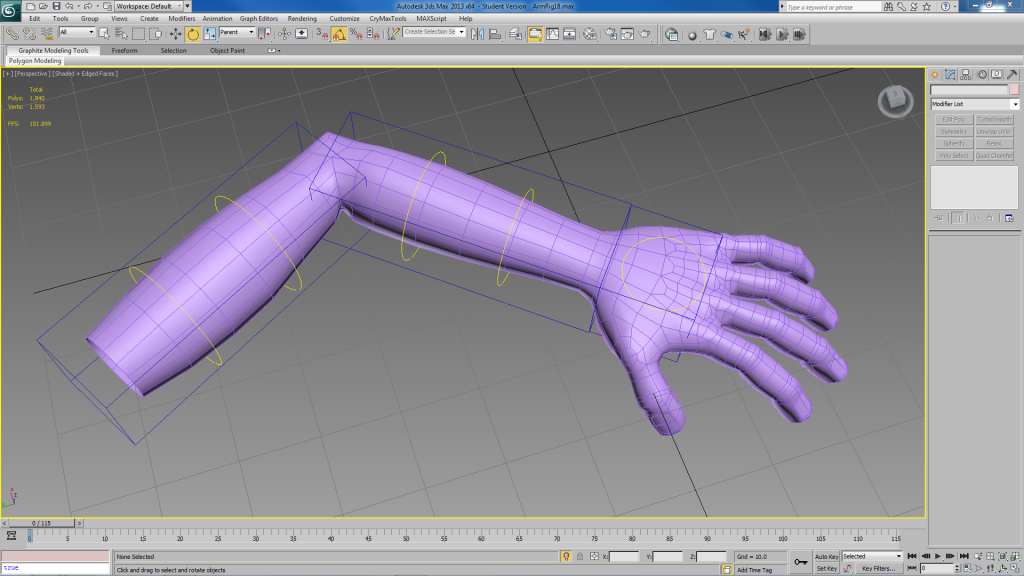Open the Modifiers menu
The width and height of the screenshot is (1024, 576).
182,18
